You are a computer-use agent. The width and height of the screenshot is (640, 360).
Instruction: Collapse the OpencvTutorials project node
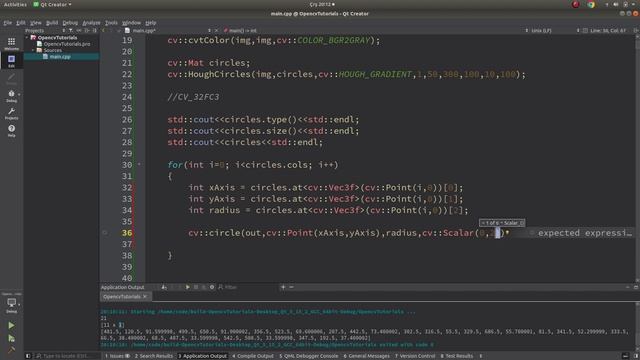coord(27,38)
